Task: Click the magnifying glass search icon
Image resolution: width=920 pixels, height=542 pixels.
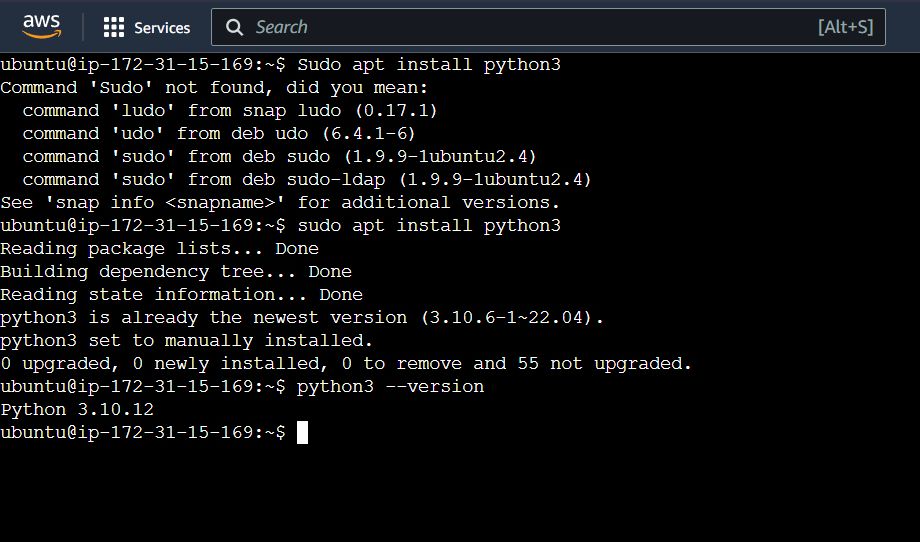Action: pyautogui.click(x=234, y=27)
